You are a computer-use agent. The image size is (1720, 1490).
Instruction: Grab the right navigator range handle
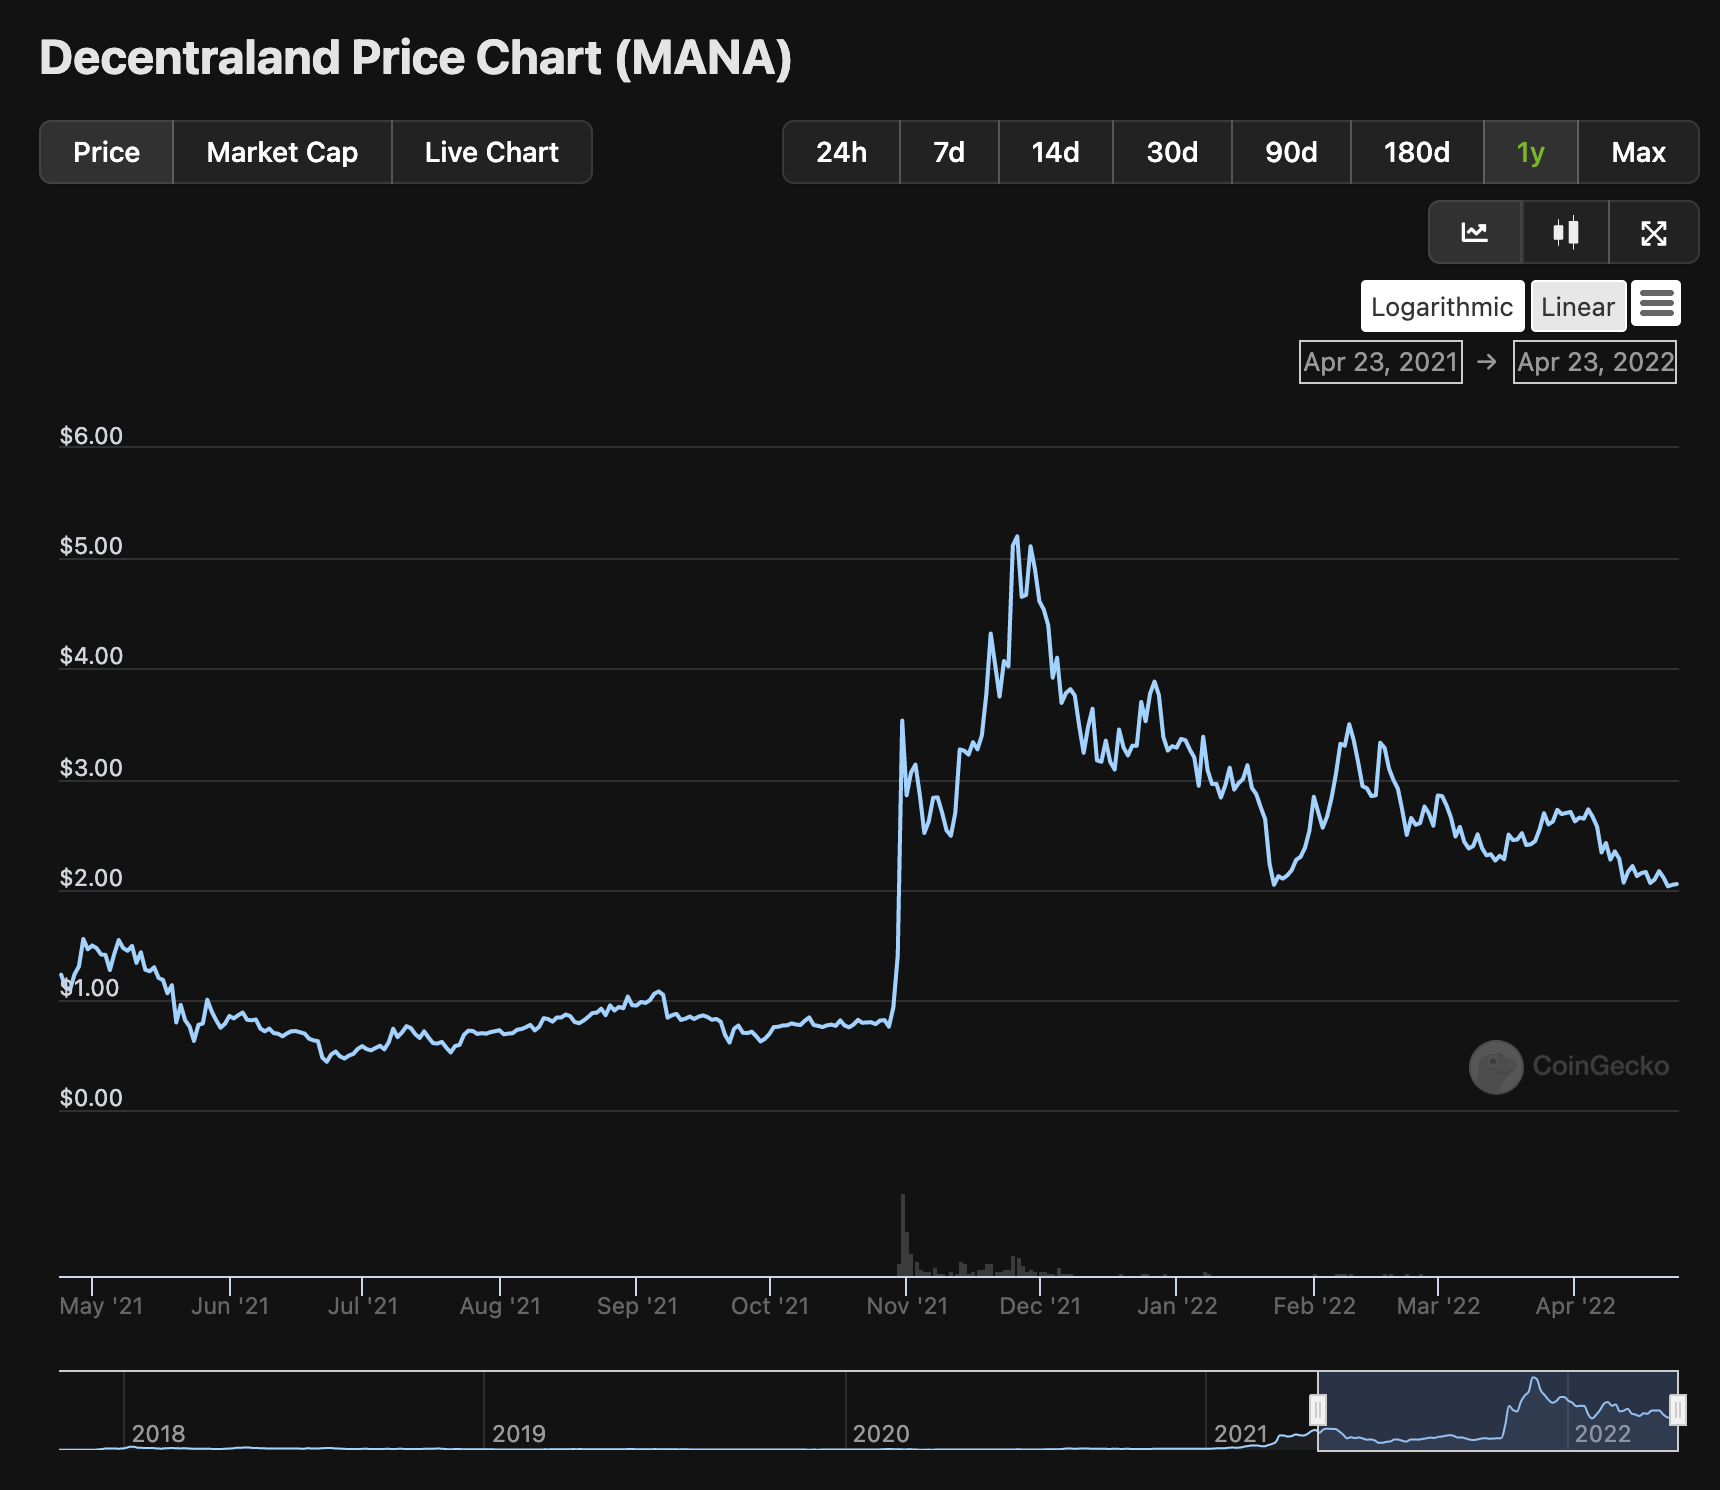pos(1678,1410)
